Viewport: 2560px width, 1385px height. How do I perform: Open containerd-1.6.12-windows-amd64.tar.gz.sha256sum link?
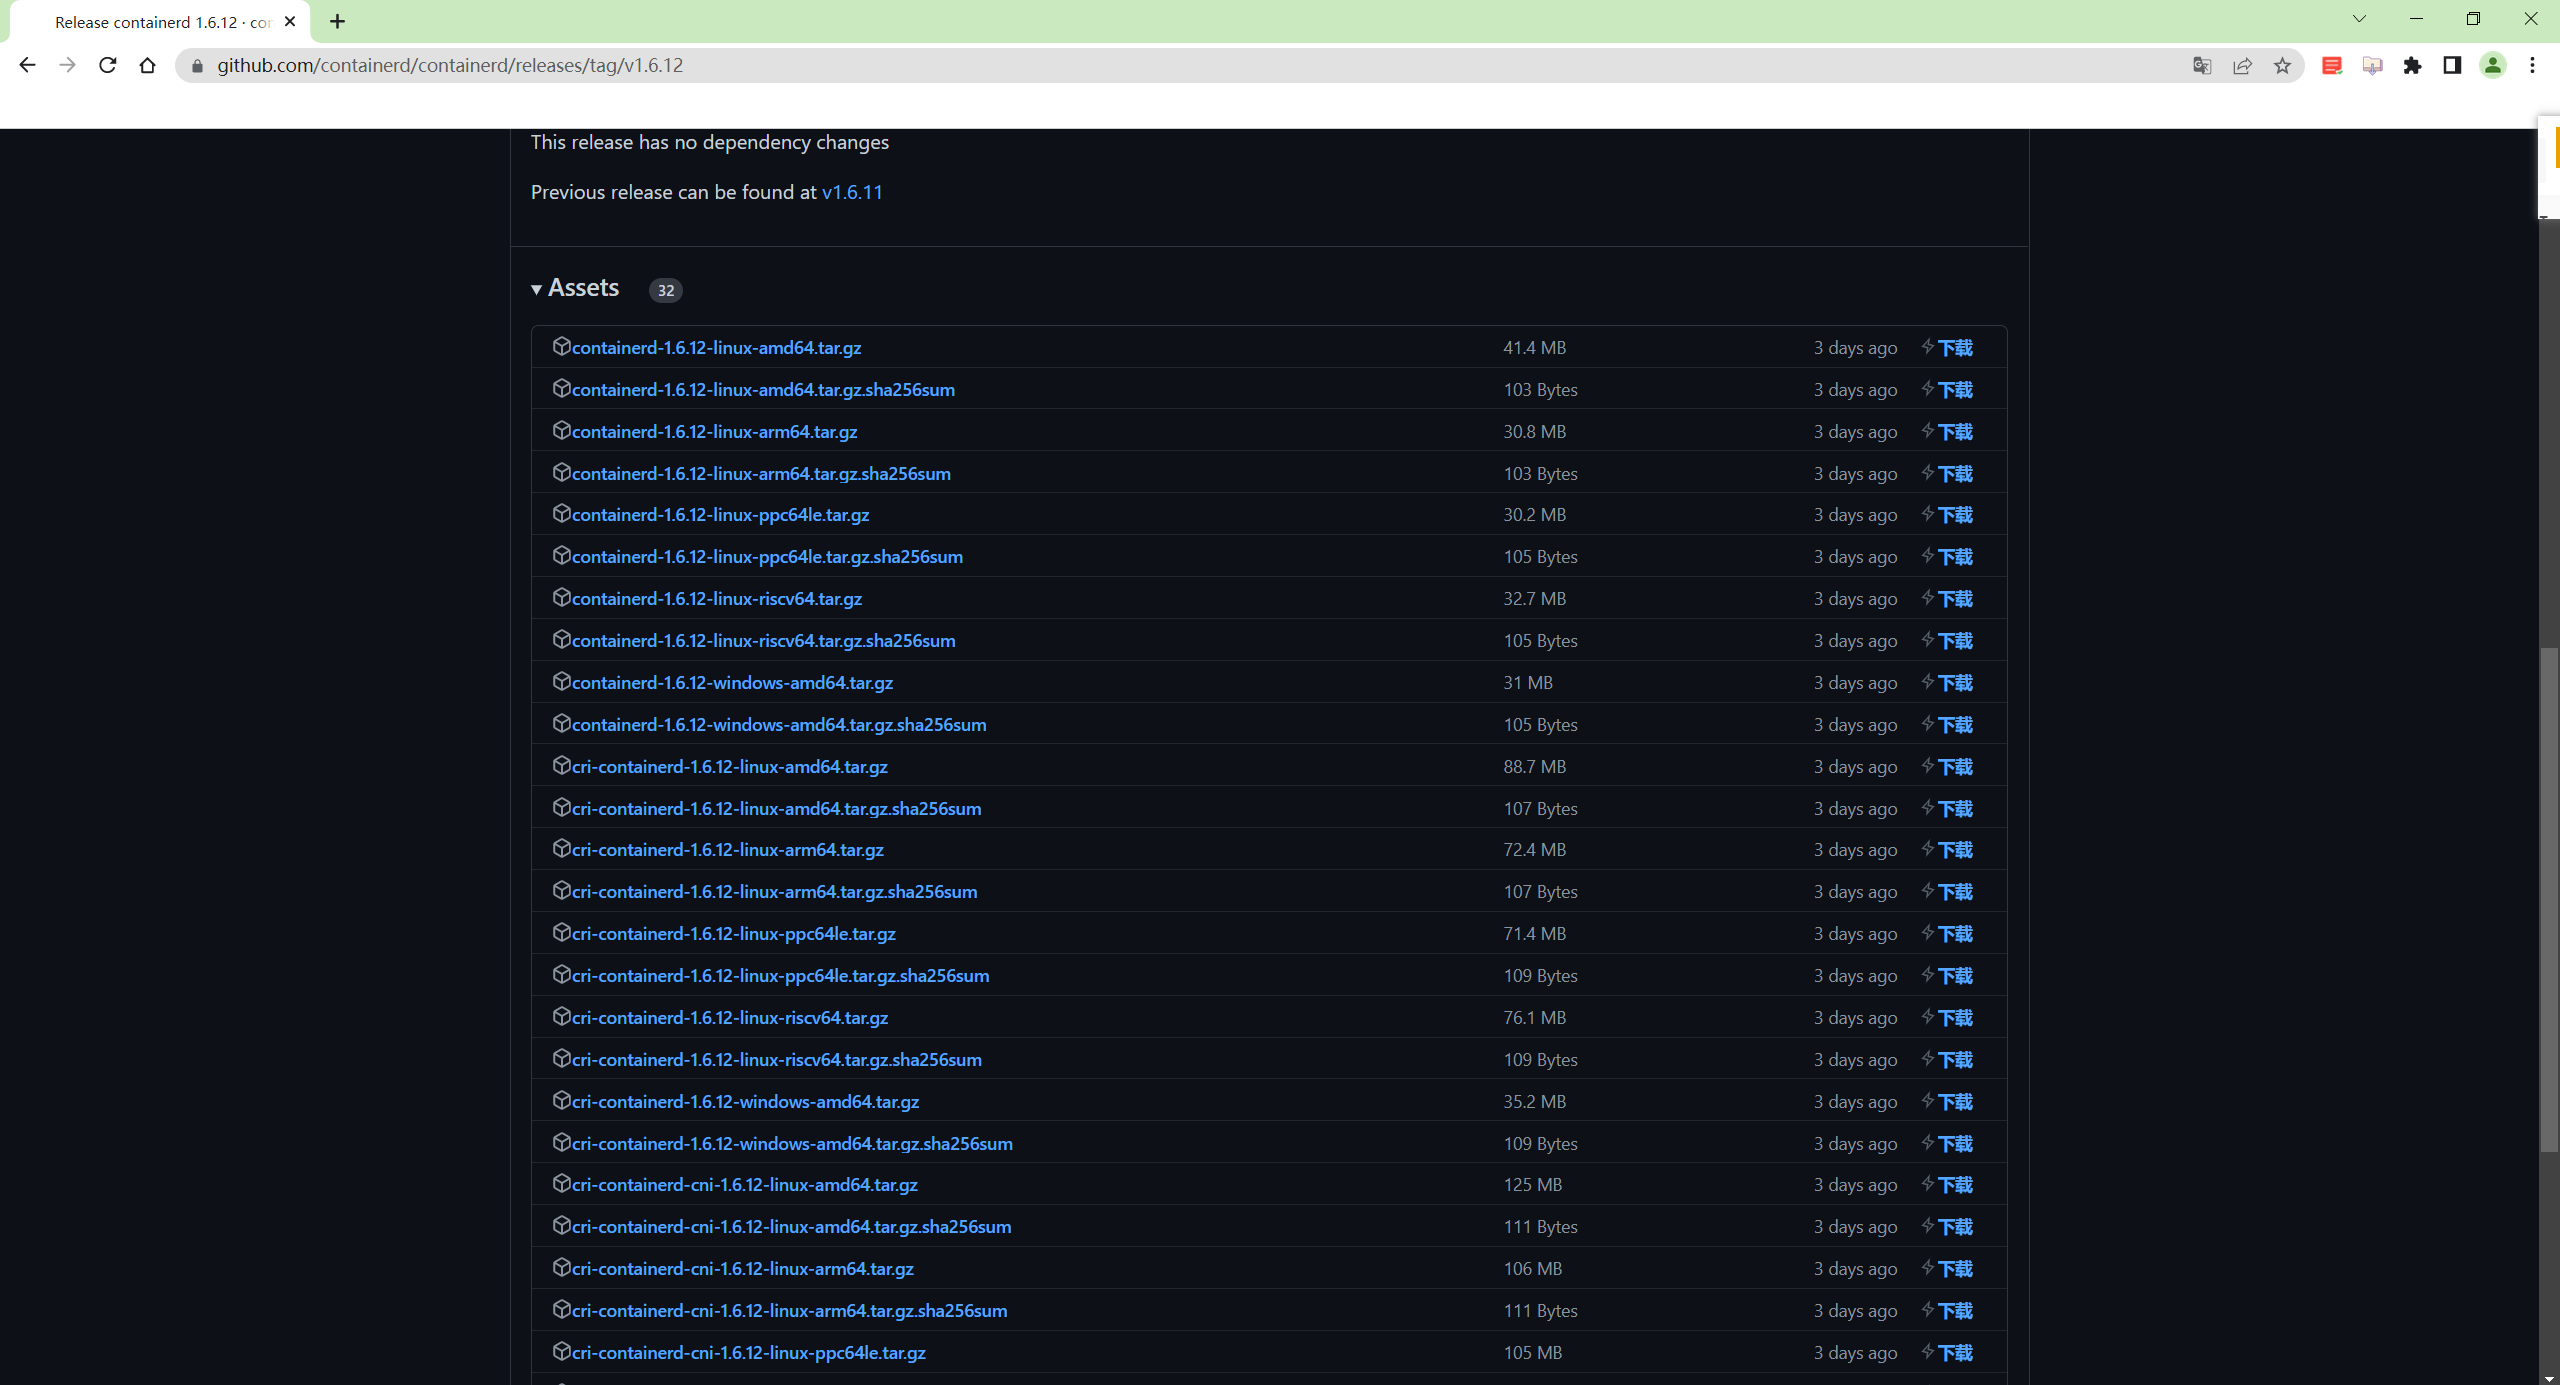[779, 725]
